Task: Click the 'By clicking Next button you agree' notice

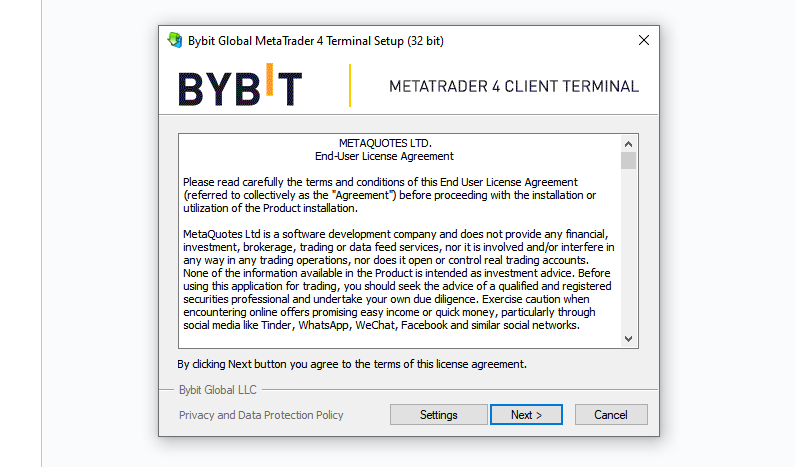Action: [x=352, y=364]
